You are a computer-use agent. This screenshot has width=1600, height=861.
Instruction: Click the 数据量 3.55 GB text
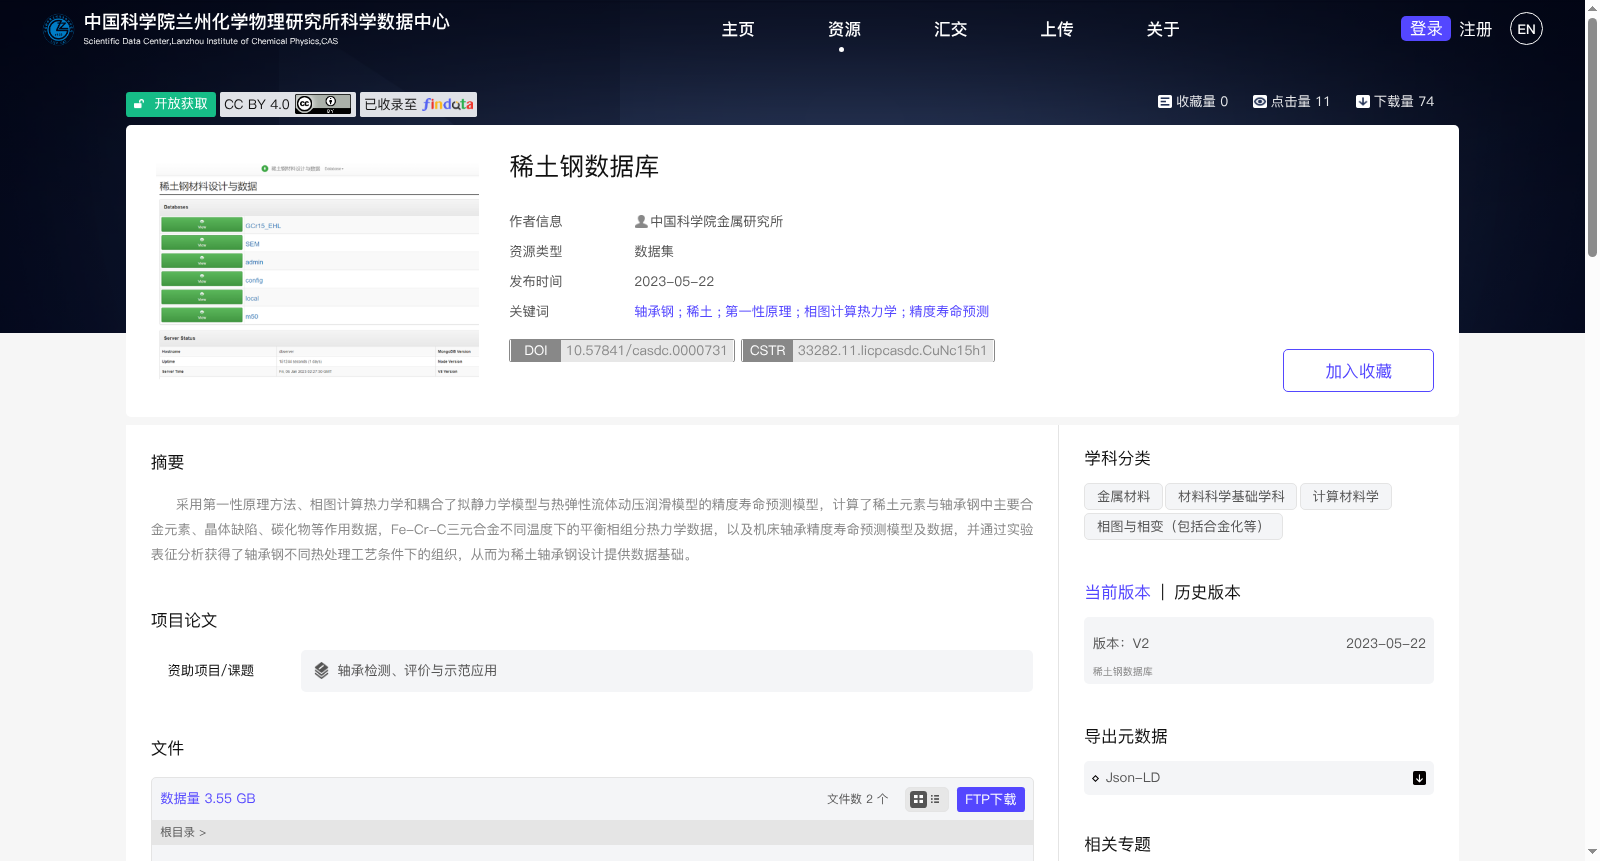208,798
